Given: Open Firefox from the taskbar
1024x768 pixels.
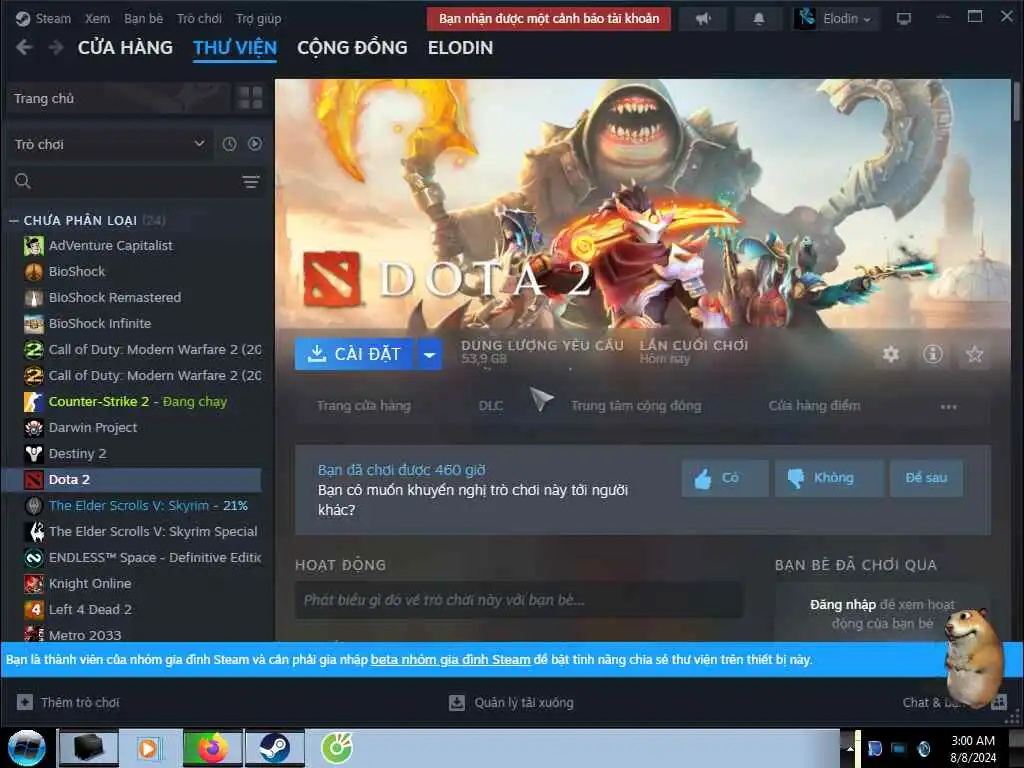Looking at the screenshot, I should click(212, 748).
